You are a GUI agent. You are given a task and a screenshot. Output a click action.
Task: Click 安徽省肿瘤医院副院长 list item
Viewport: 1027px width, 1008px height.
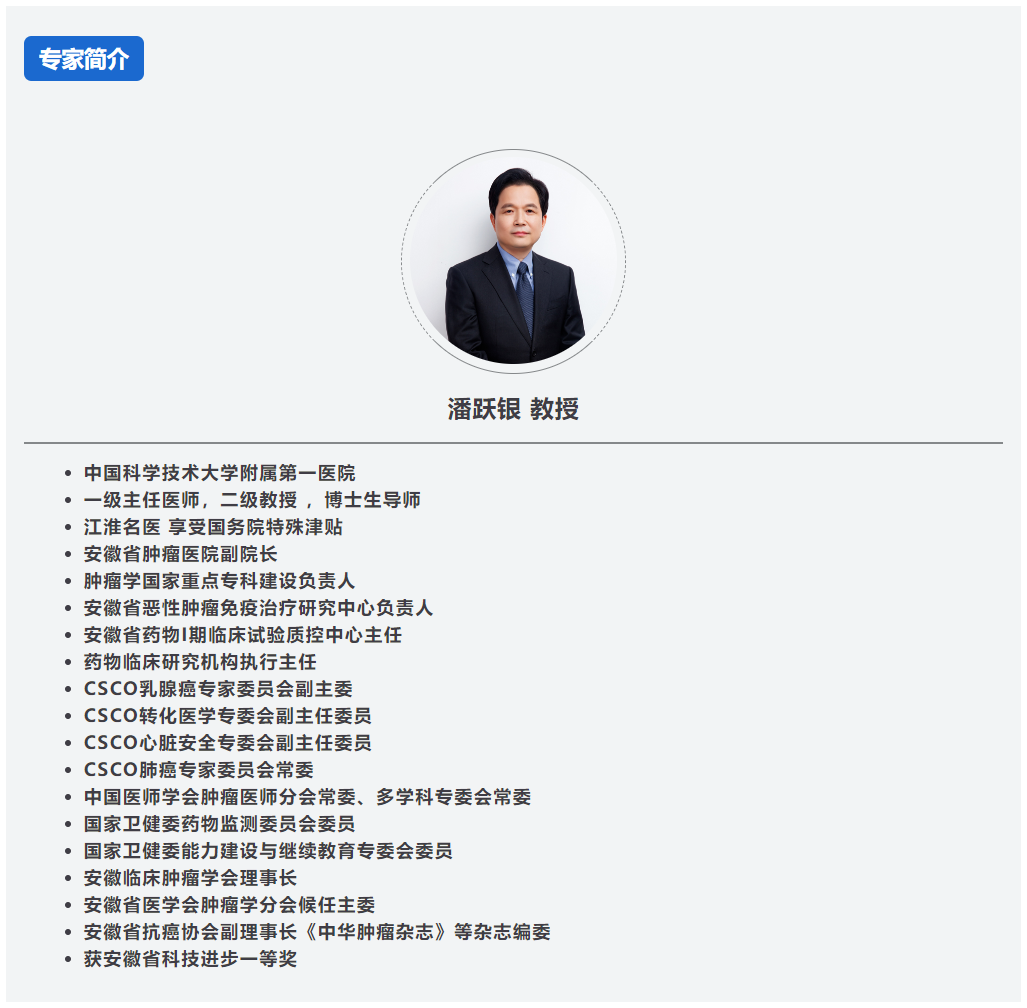(x=180, y=554)
